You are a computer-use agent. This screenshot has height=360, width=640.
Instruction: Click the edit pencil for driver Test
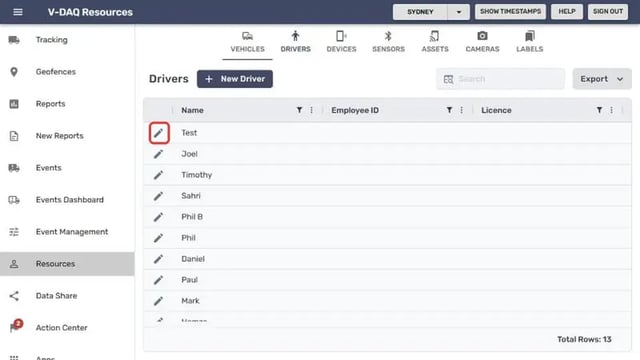(x=159, y=133)
